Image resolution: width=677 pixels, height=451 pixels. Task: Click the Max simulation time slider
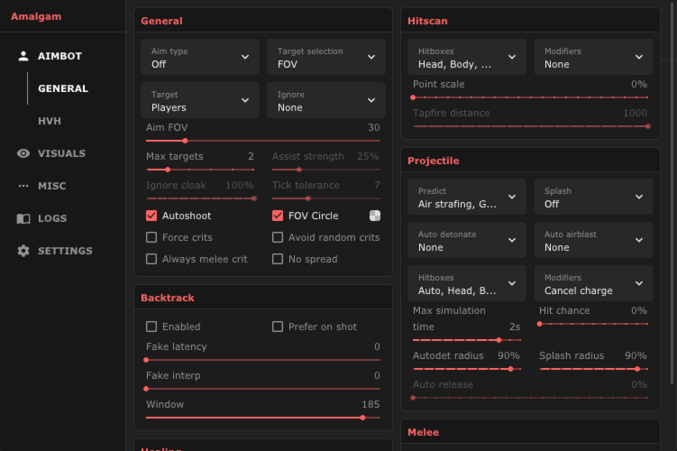[467, 340]
